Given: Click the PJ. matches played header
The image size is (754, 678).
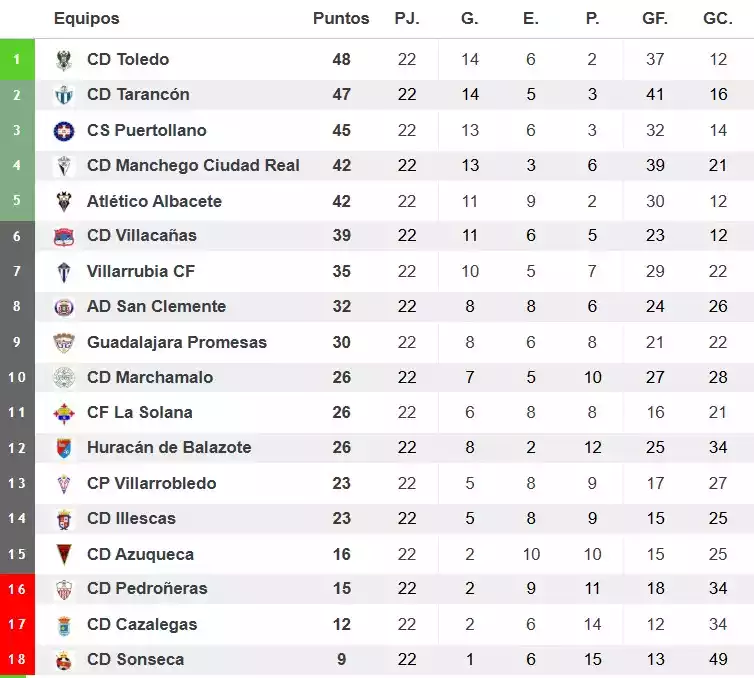Looking at the screenshot, I should coord(406,18).
